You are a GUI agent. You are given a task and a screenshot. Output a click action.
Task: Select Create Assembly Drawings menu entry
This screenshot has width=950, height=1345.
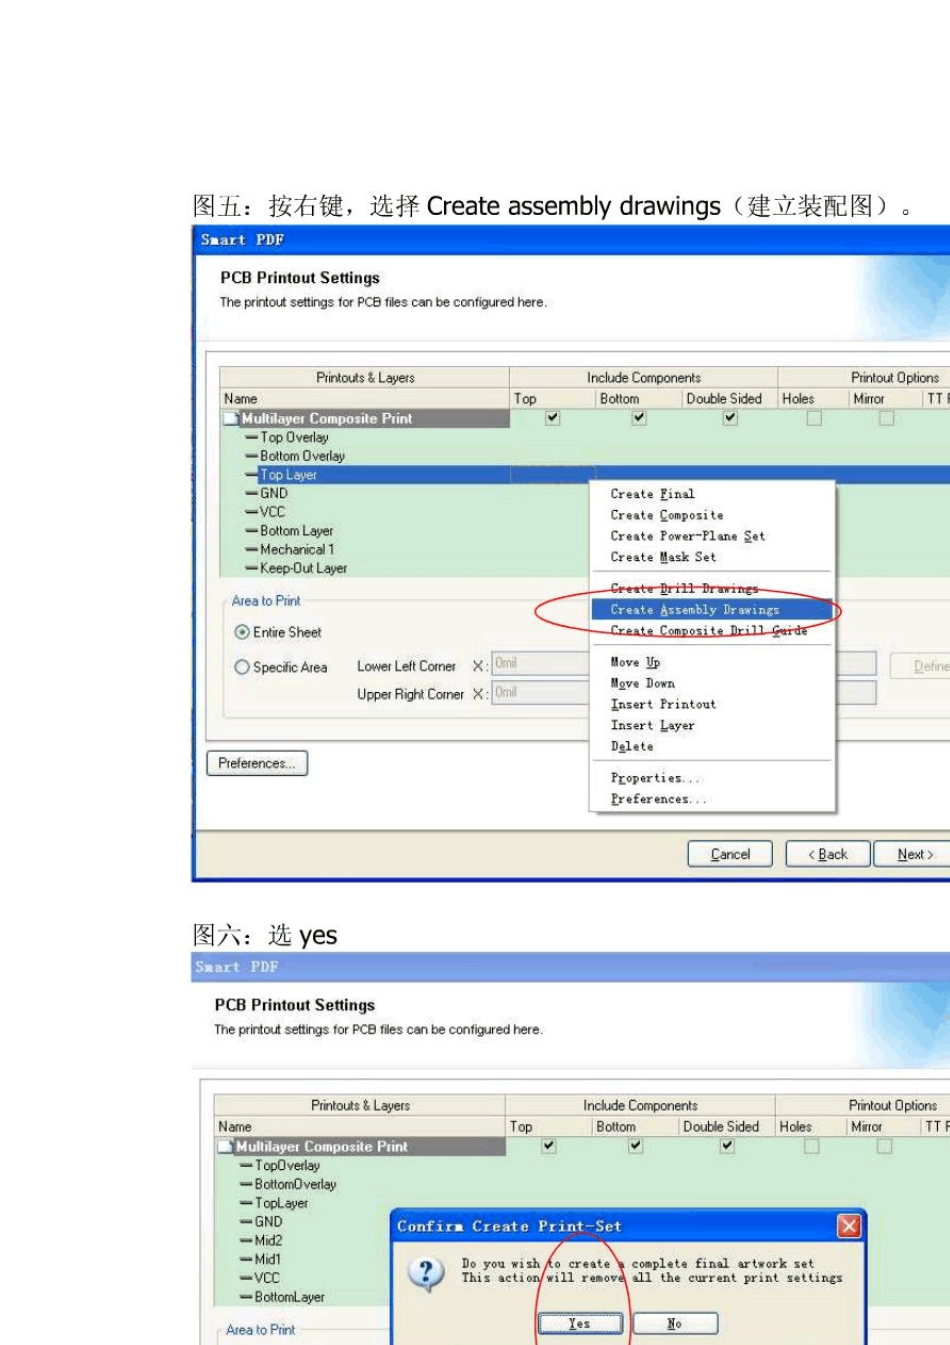[694, 609]
